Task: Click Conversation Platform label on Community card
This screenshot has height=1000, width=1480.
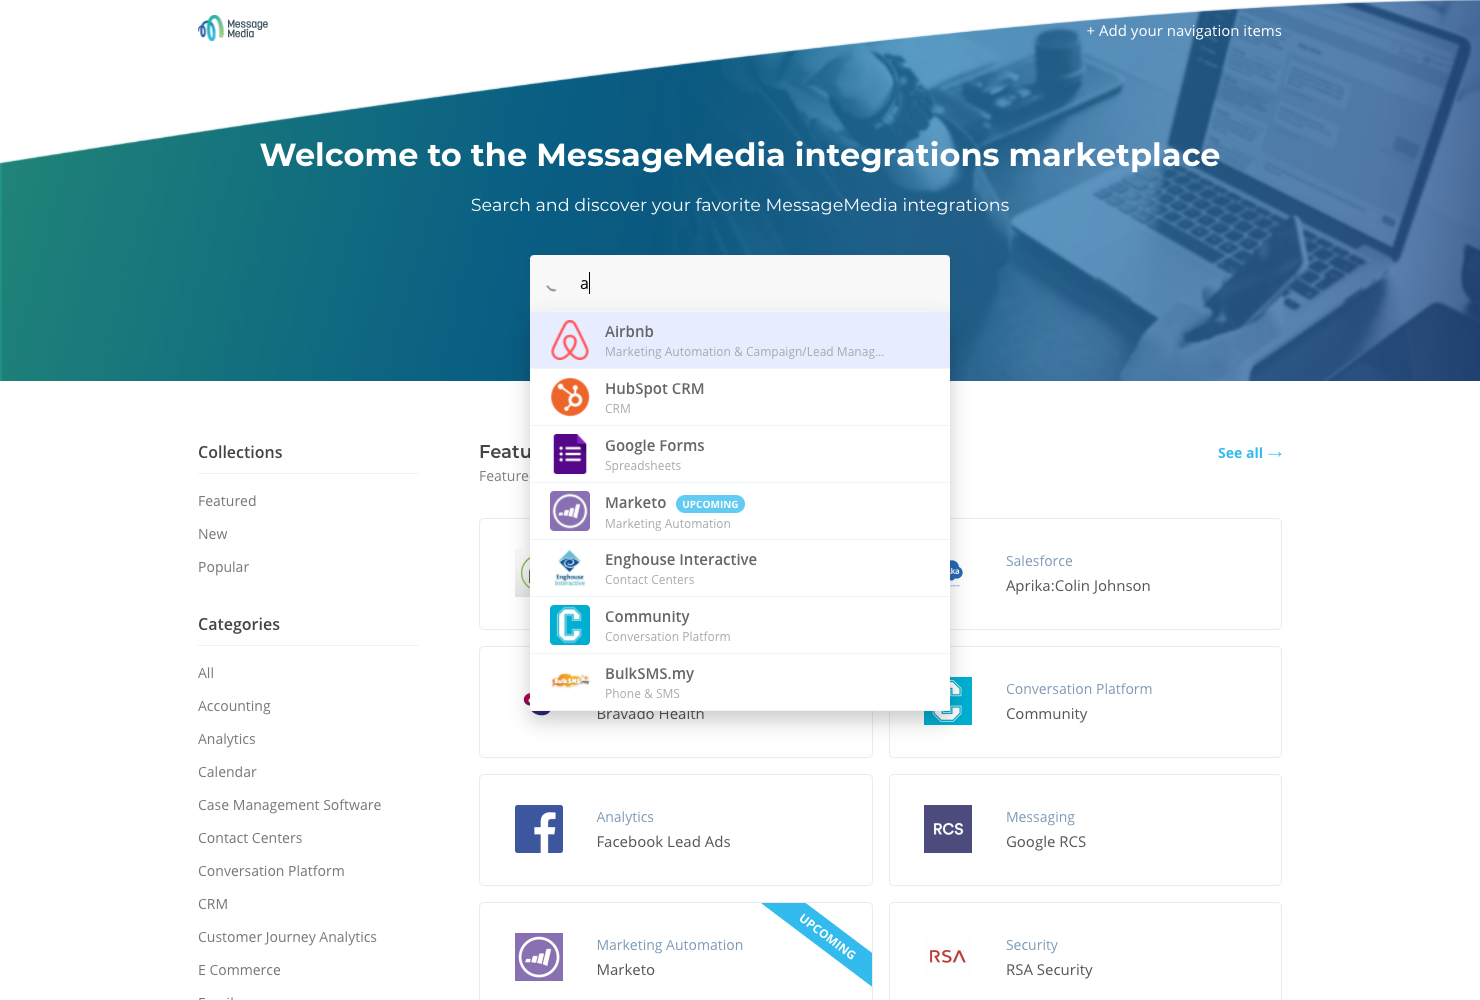Action: 1079,689
